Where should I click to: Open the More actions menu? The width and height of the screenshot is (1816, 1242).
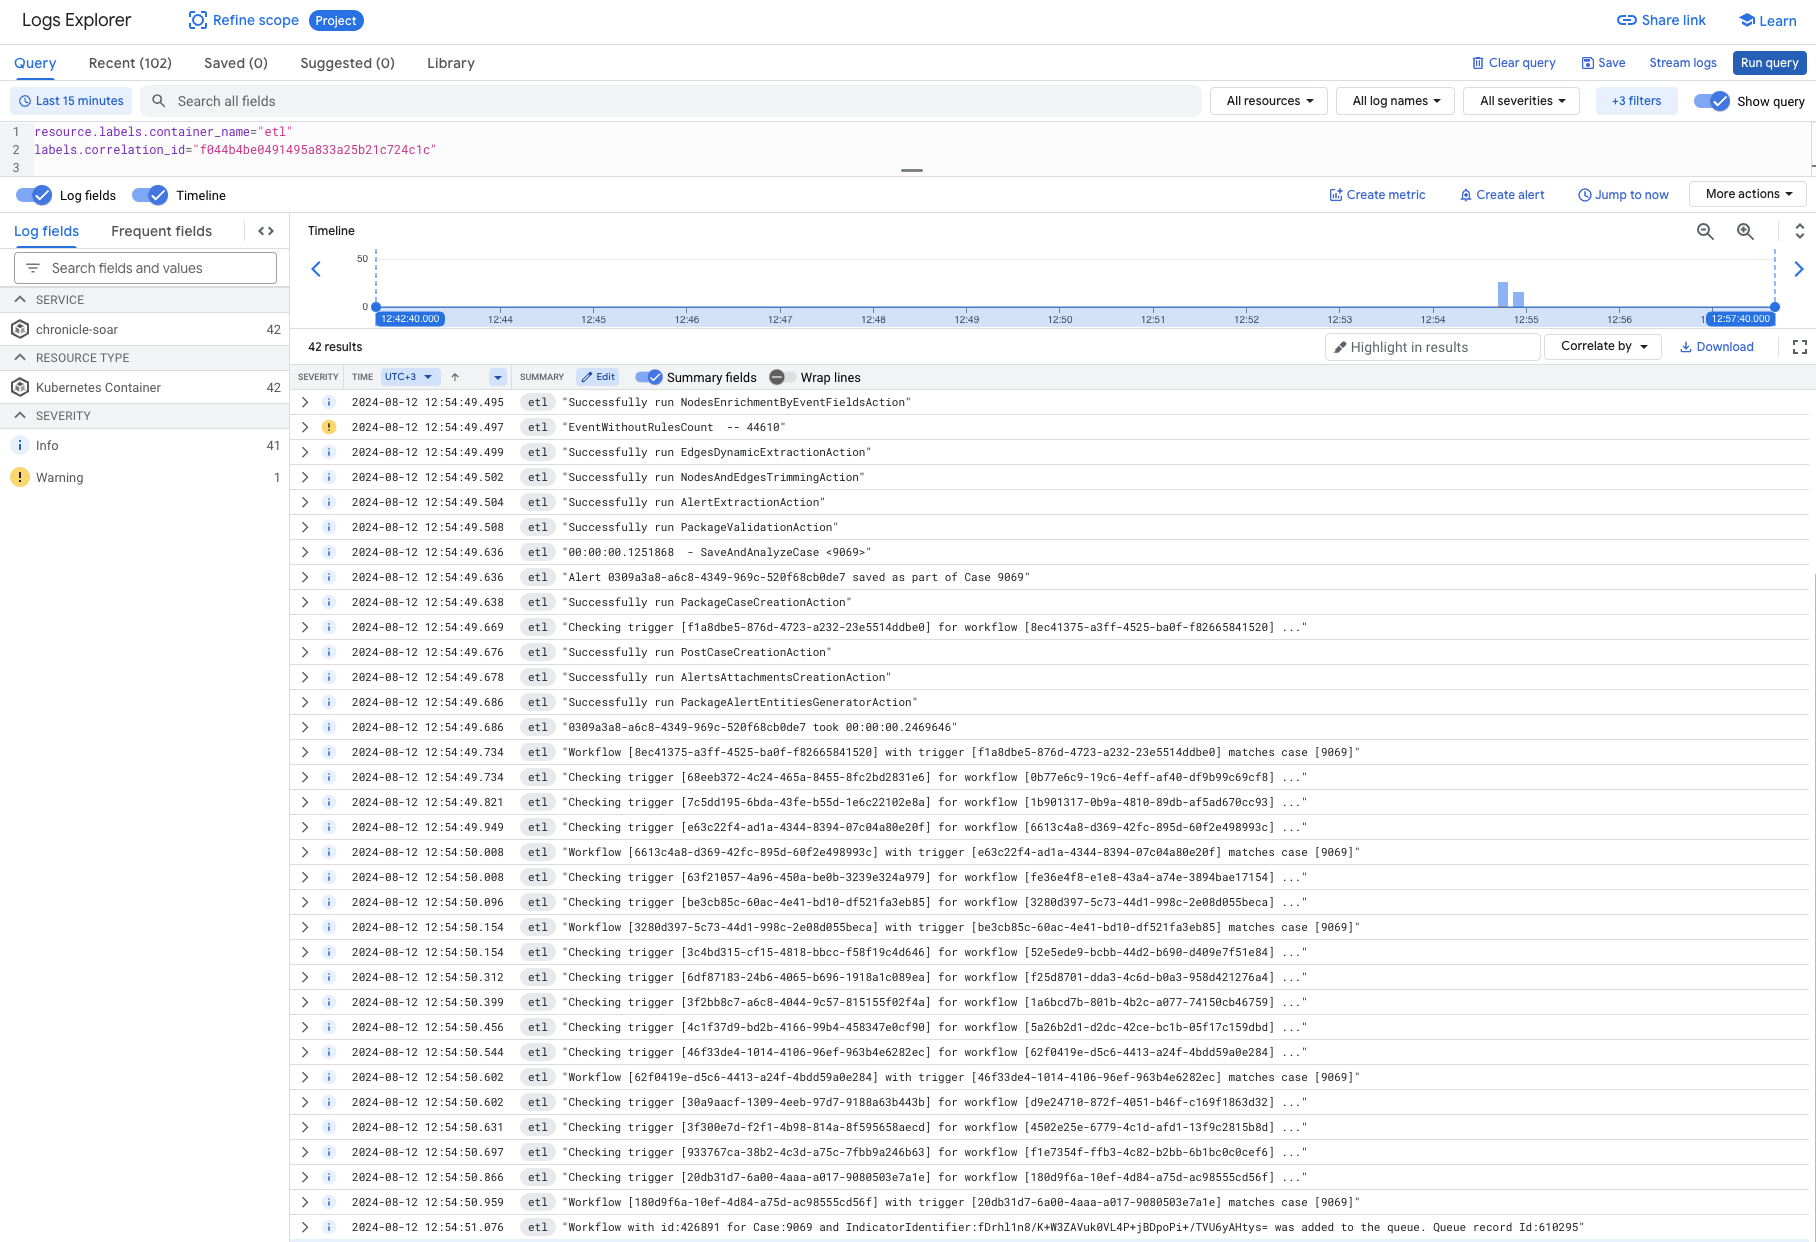coord(1747,193)
